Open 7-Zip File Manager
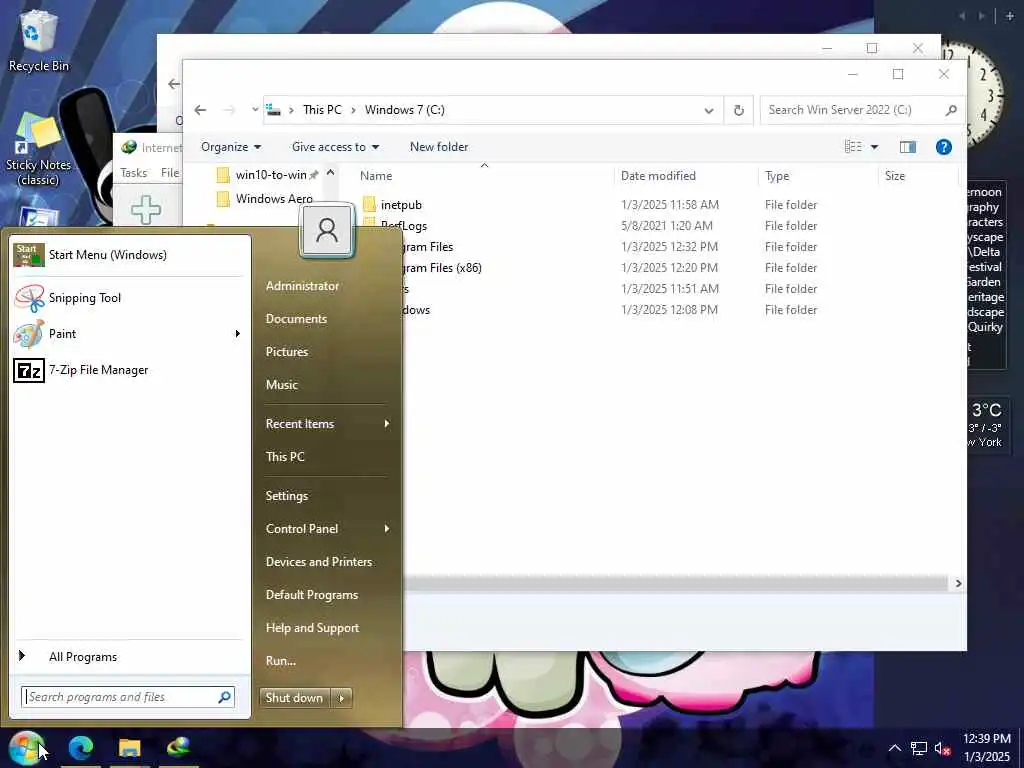The height and width of the screenshot is (768, 1024). pyautogui.click(x=129, y=370)
